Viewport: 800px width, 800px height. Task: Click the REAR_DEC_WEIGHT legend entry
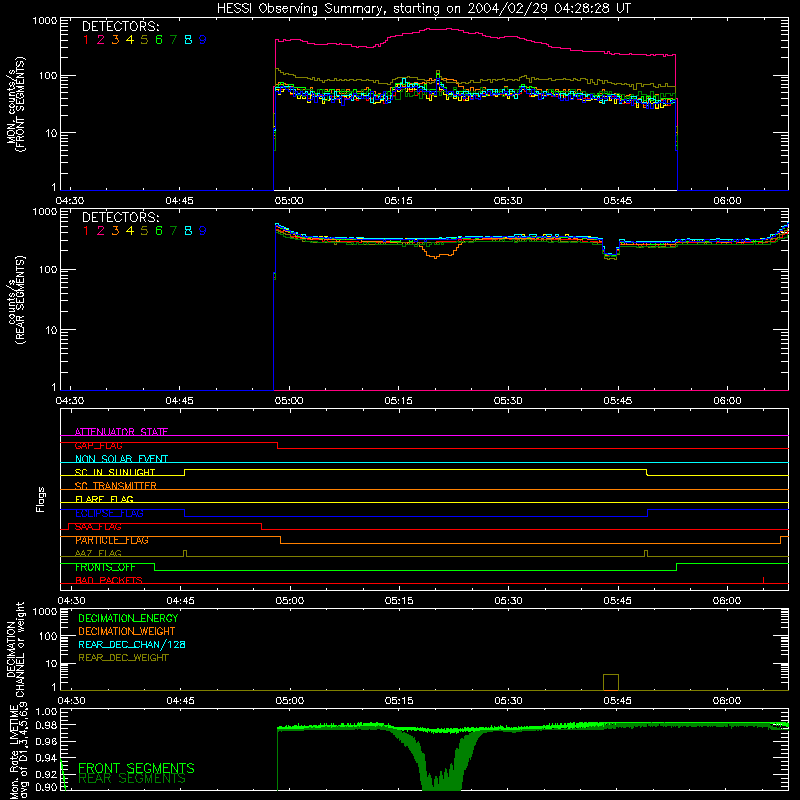point(123,658)
